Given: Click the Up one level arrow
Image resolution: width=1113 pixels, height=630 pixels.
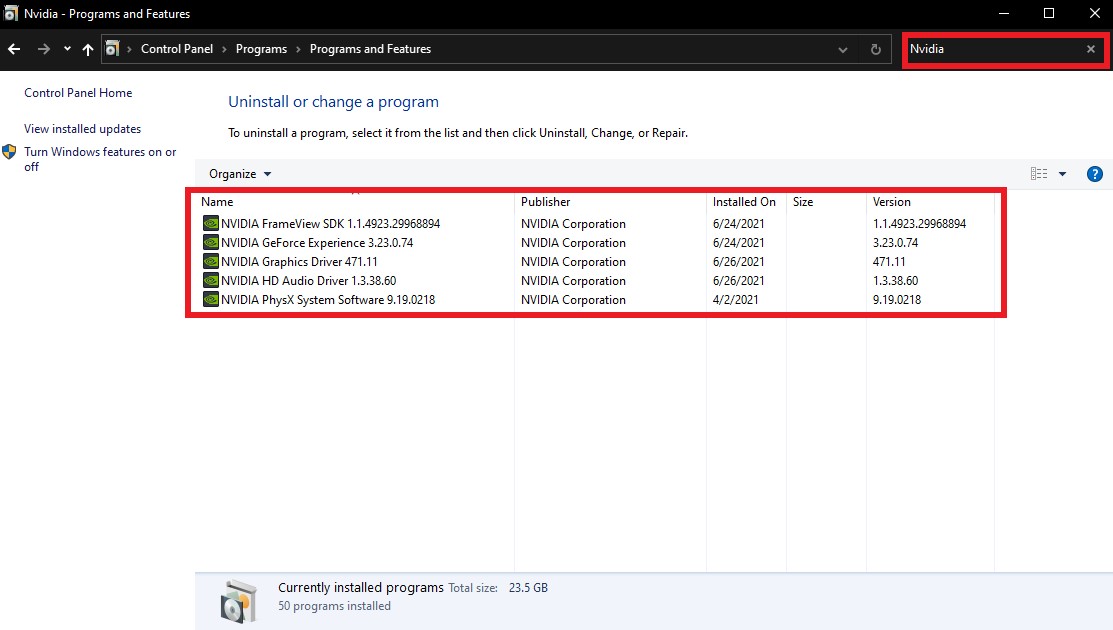Looking at the screenshot, I should (88, 49).
